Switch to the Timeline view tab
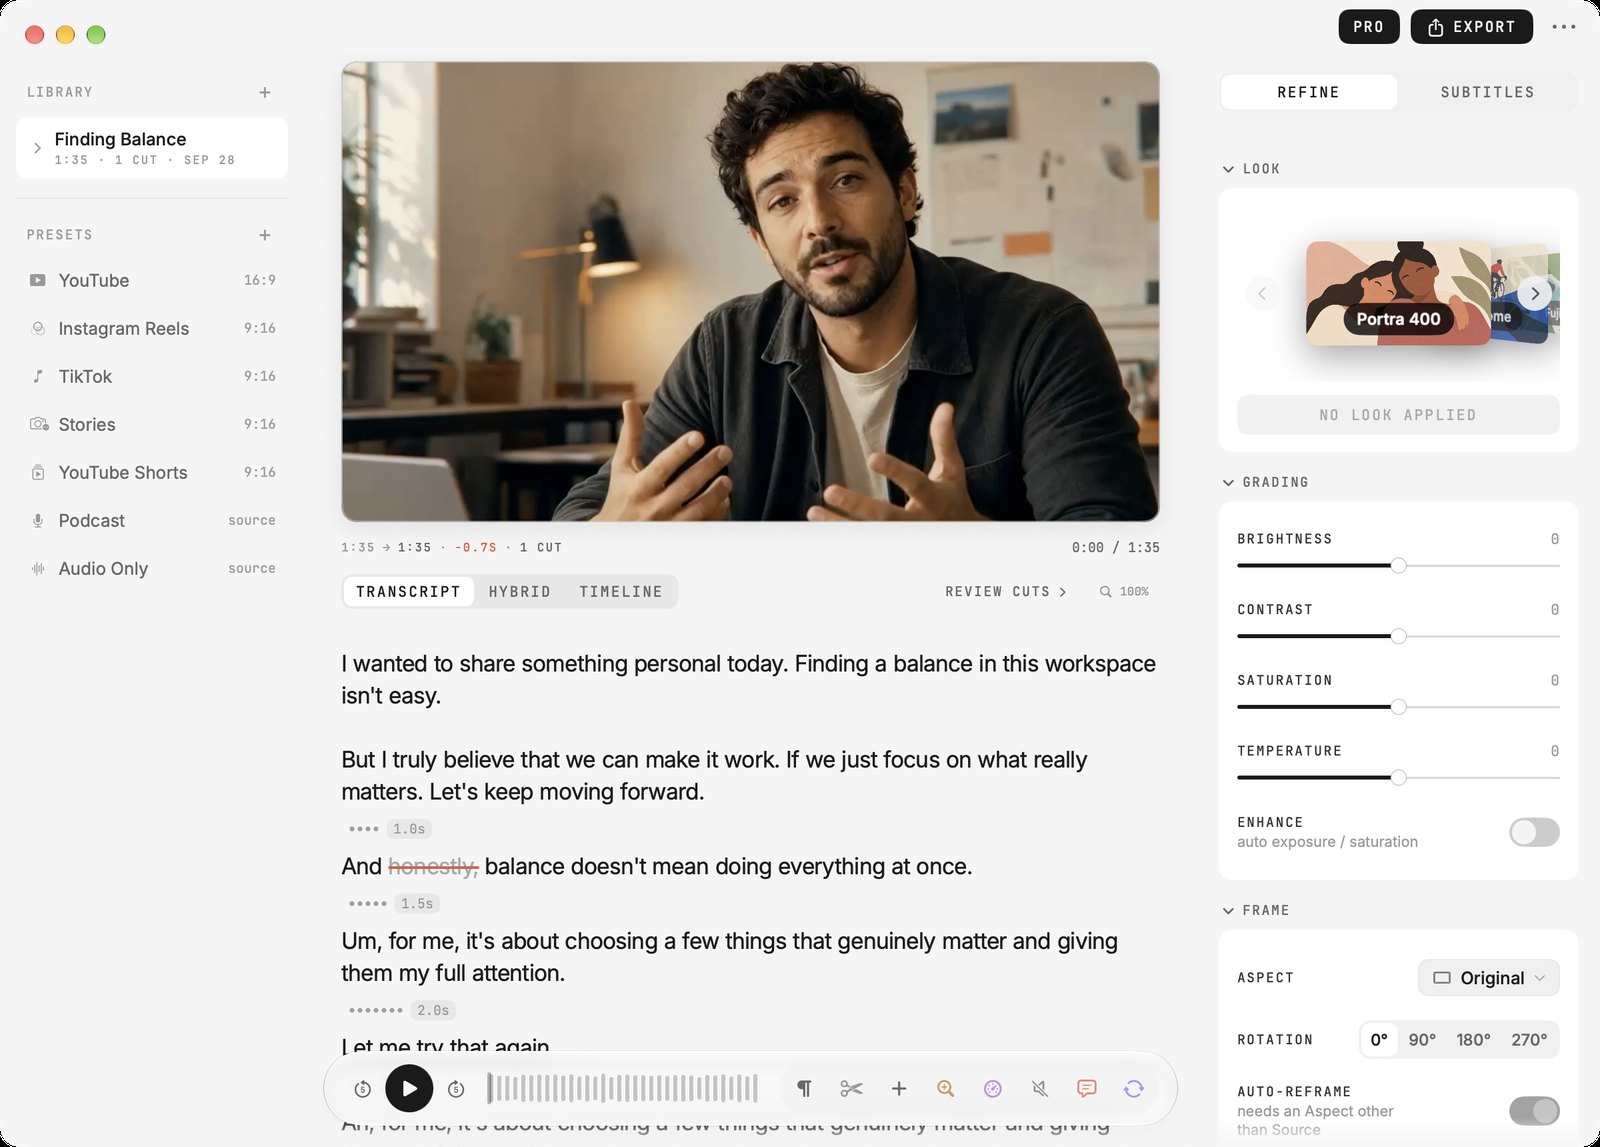 point(620,592)
